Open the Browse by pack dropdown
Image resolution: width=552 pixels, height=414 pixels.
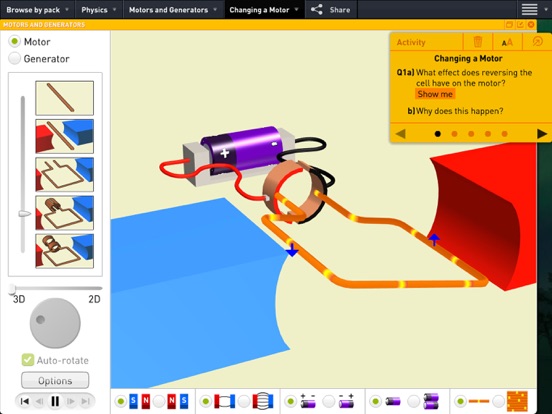coord(37,10)
